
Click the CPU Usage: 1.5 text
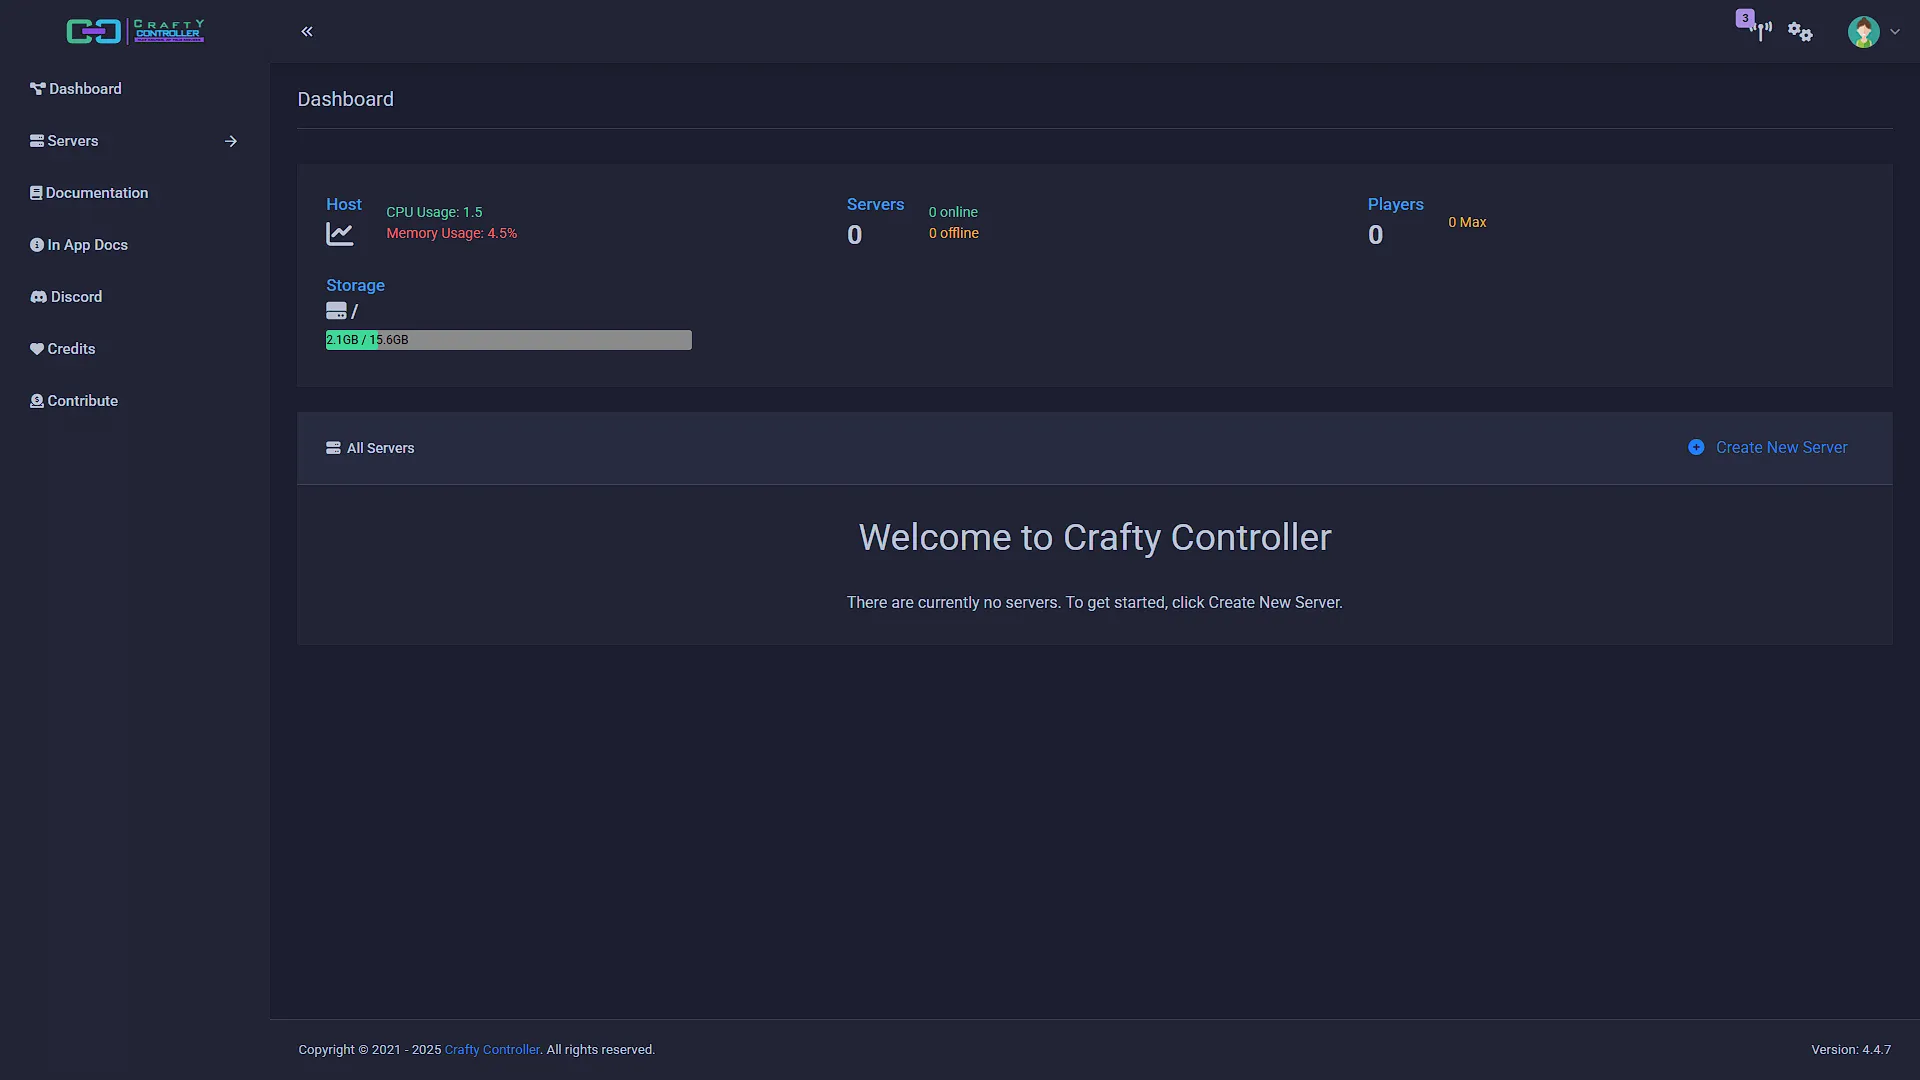(x=434, y=212)
